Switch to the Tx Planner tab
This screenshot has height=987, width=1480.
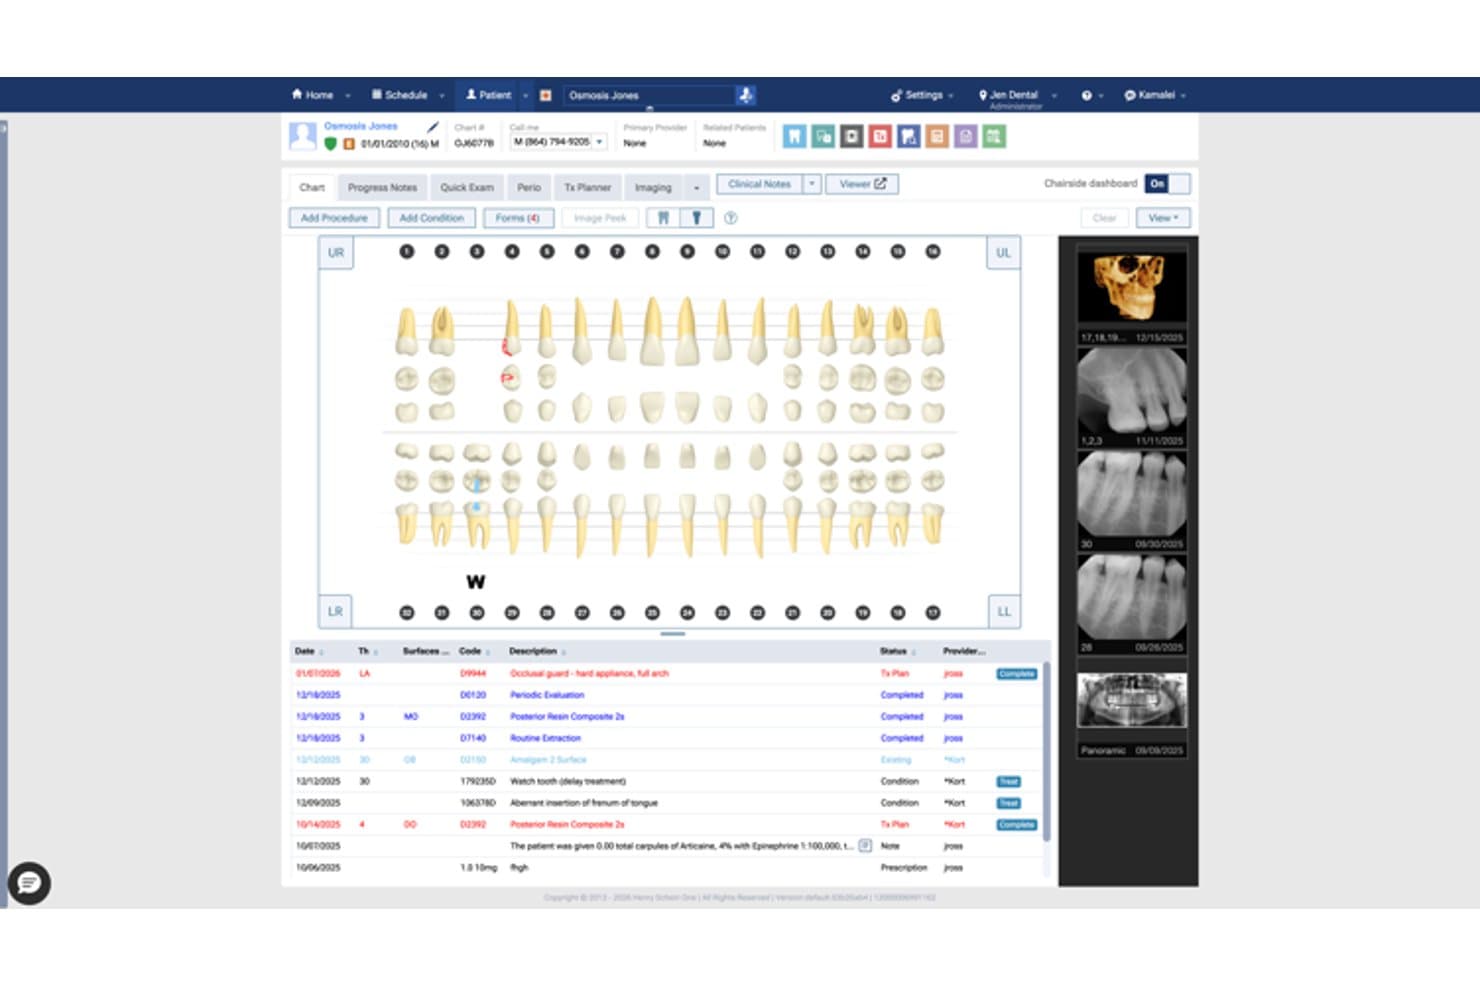pos(587,188)
